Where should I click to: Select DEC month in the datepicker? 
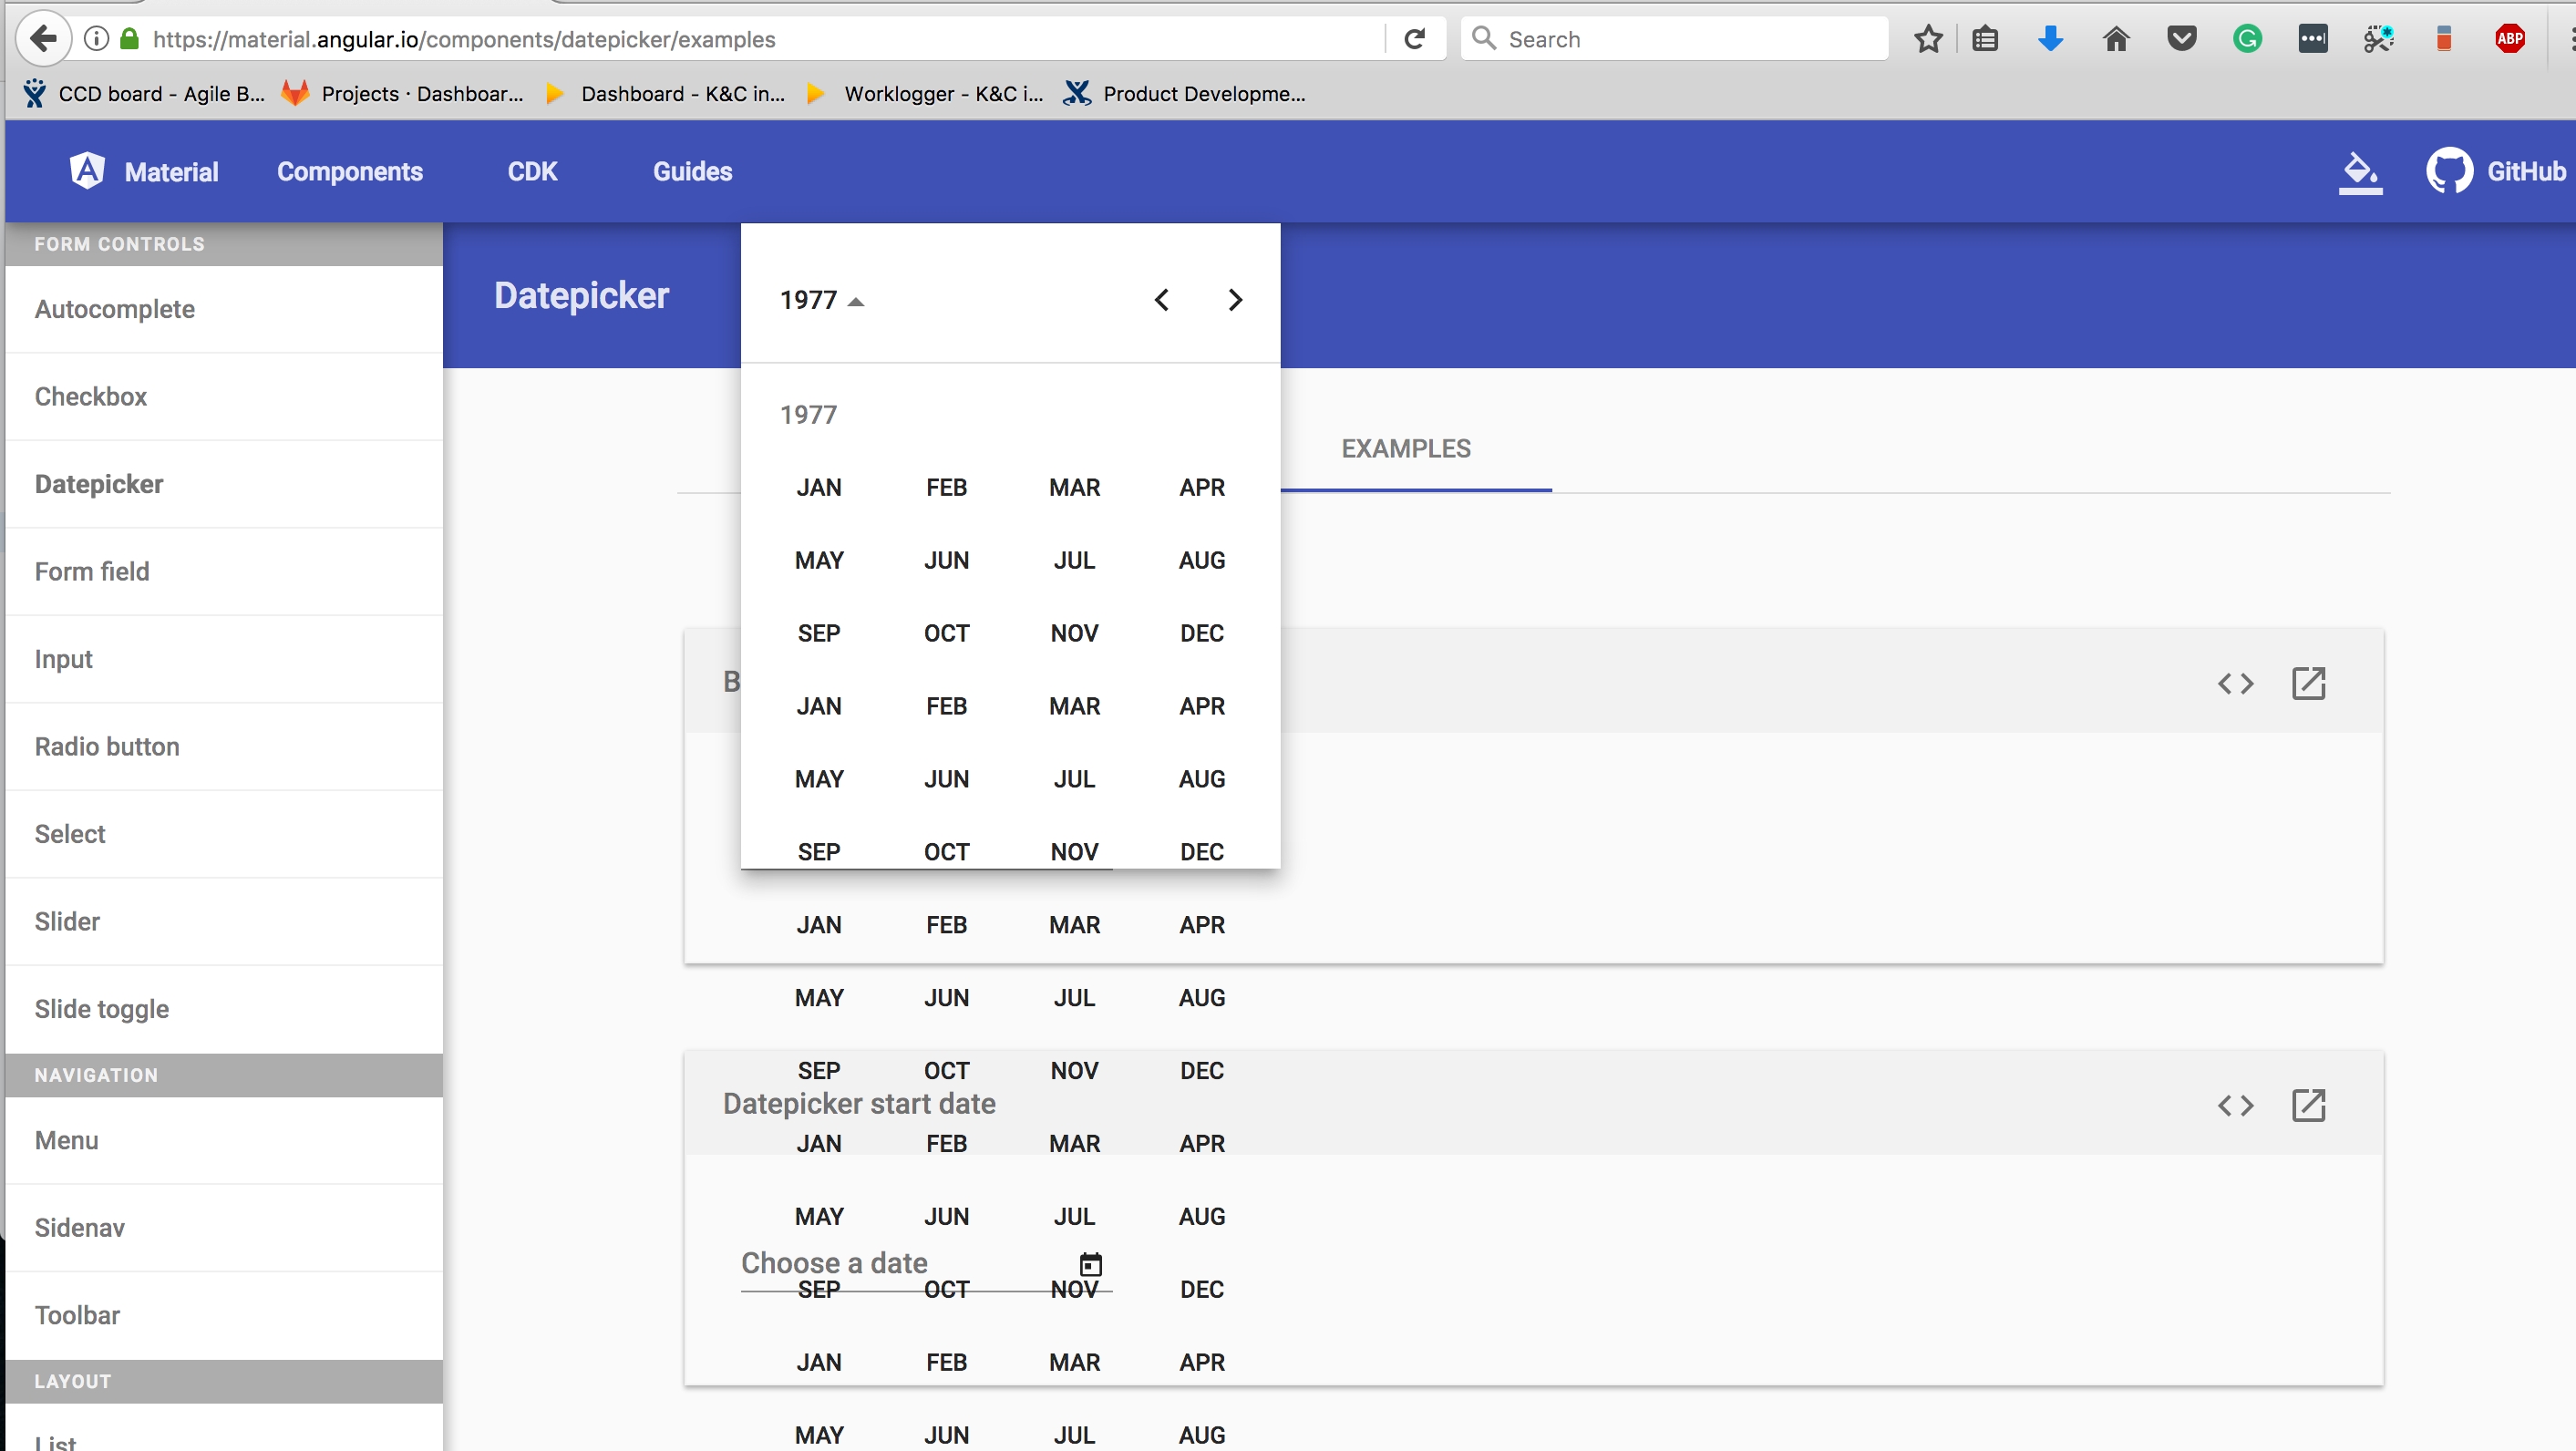point(1201,633)
